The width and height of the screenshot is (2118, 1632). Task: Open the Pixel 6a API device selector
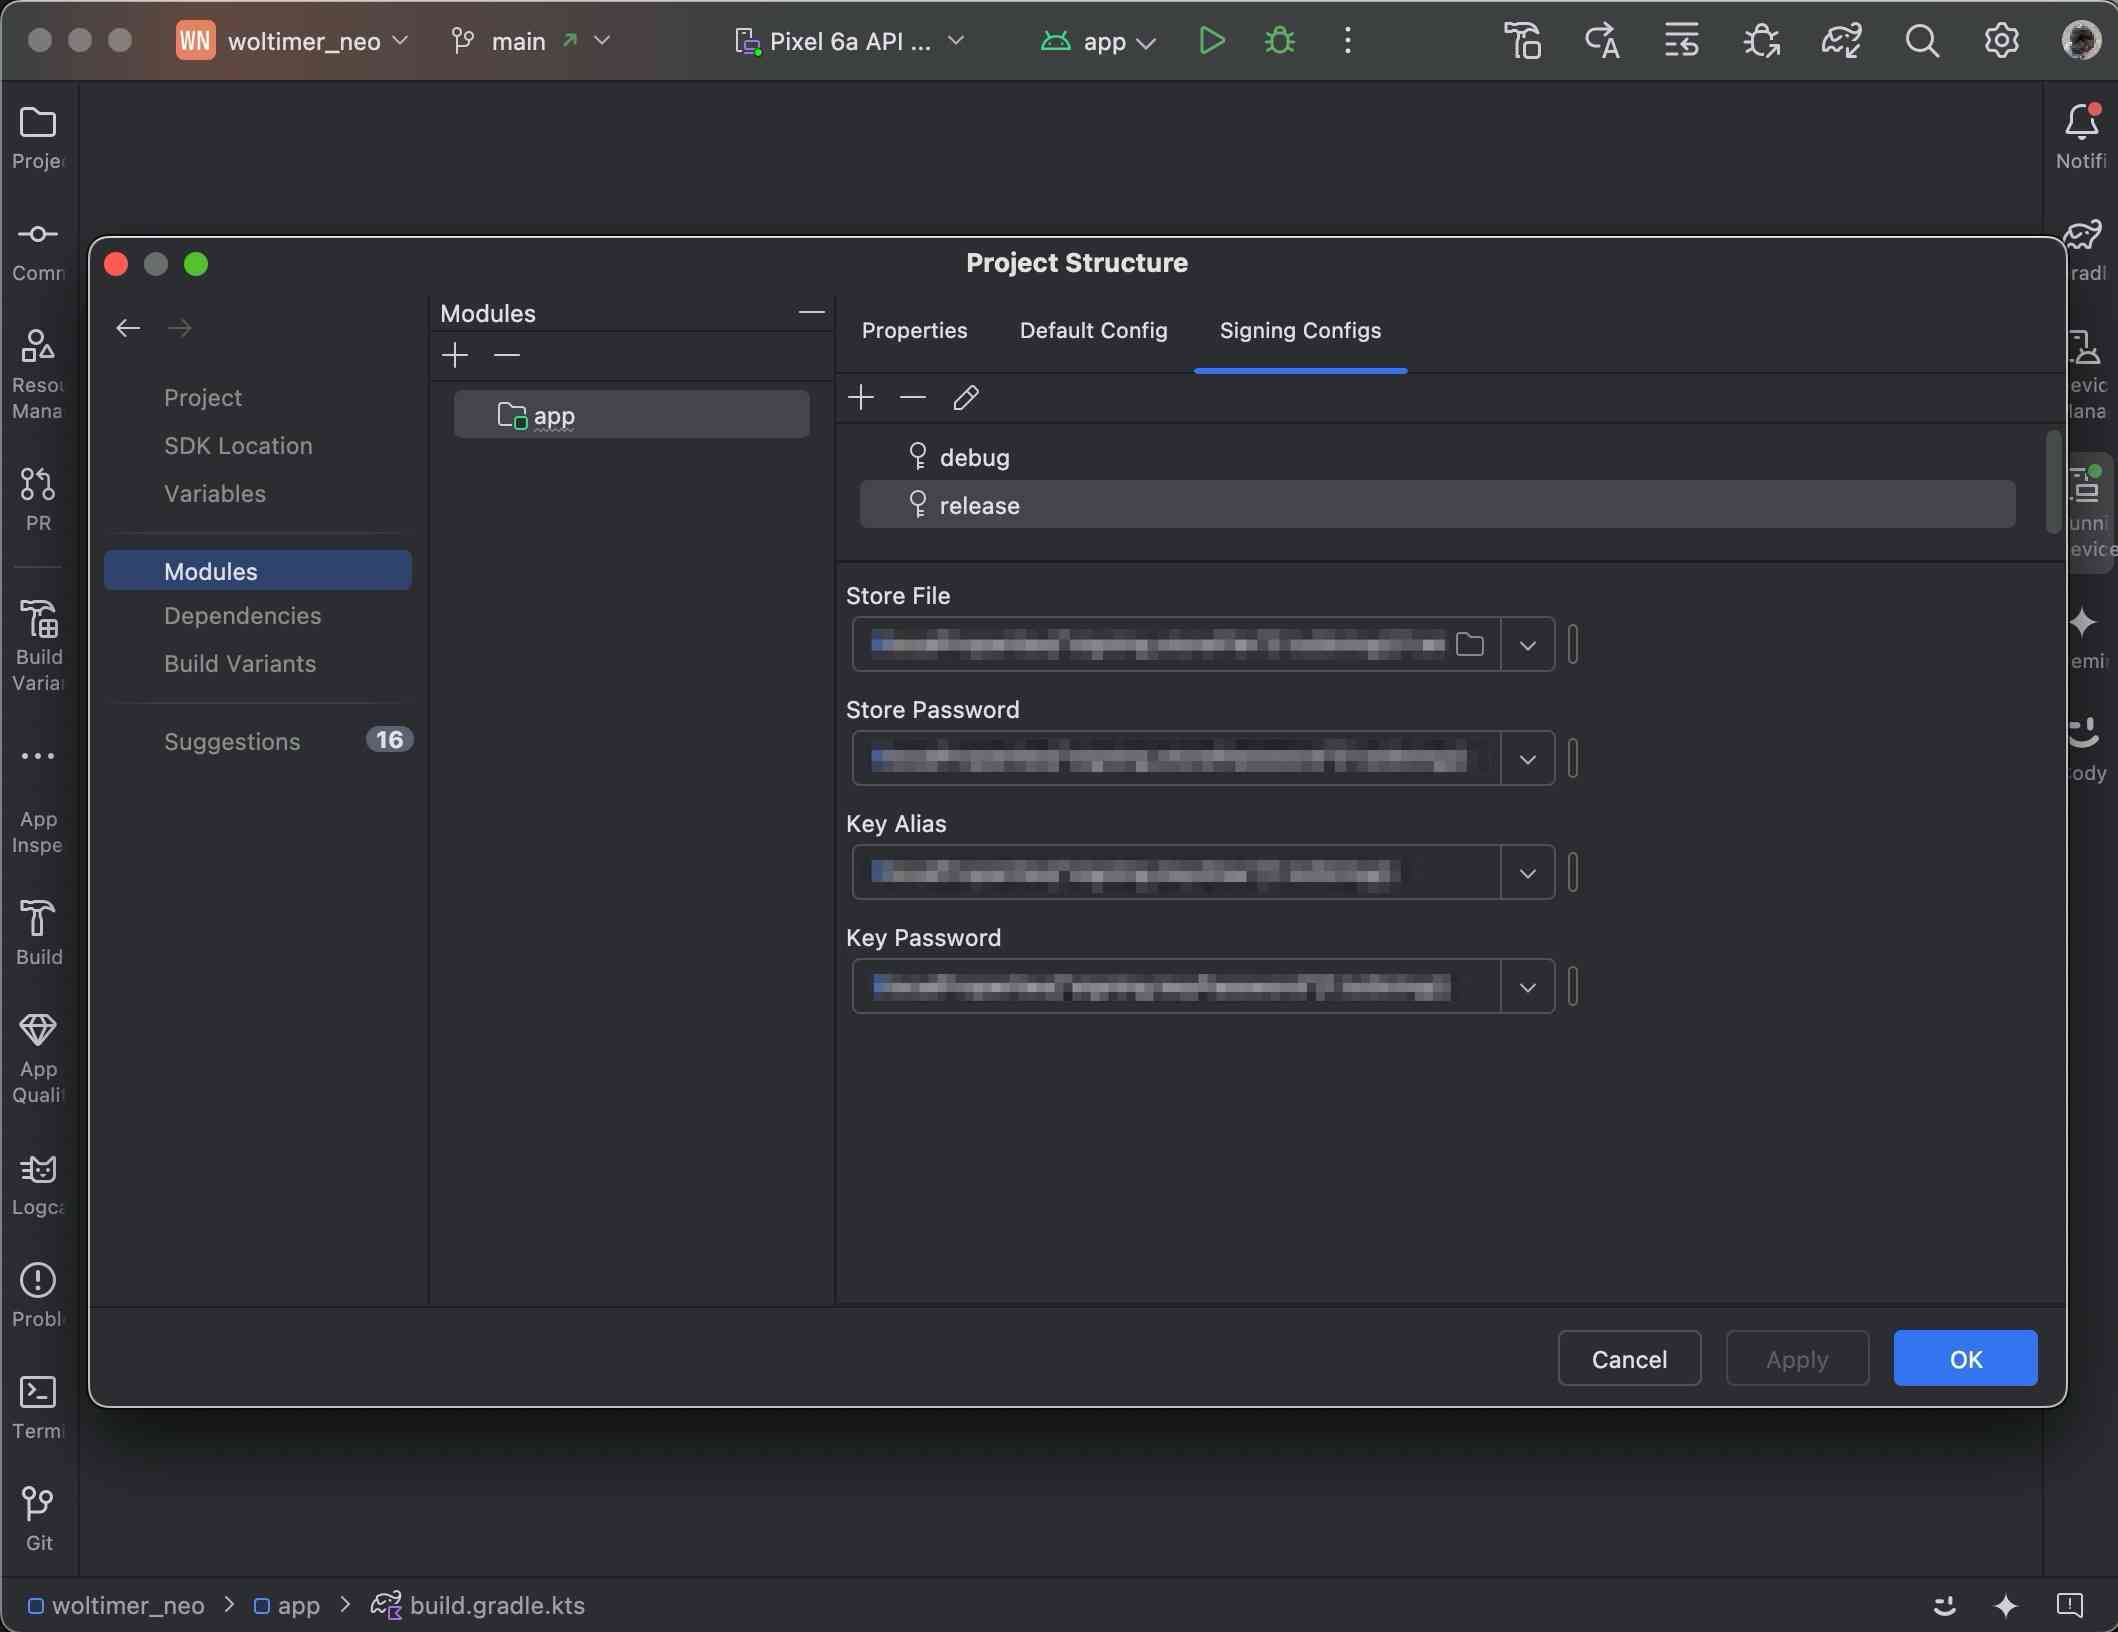pyautogui.click(x=850, y=41)
